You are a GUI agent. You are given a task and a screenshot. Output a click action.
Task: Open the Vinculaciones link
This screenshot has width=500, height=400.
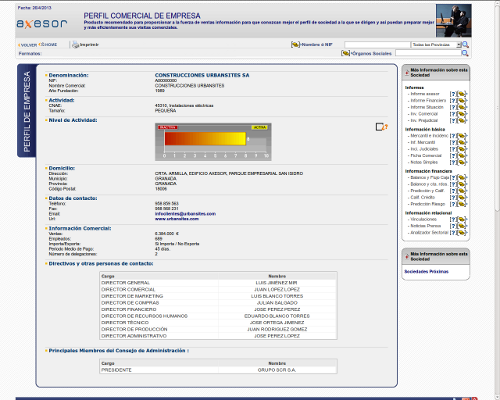(423, 220)
